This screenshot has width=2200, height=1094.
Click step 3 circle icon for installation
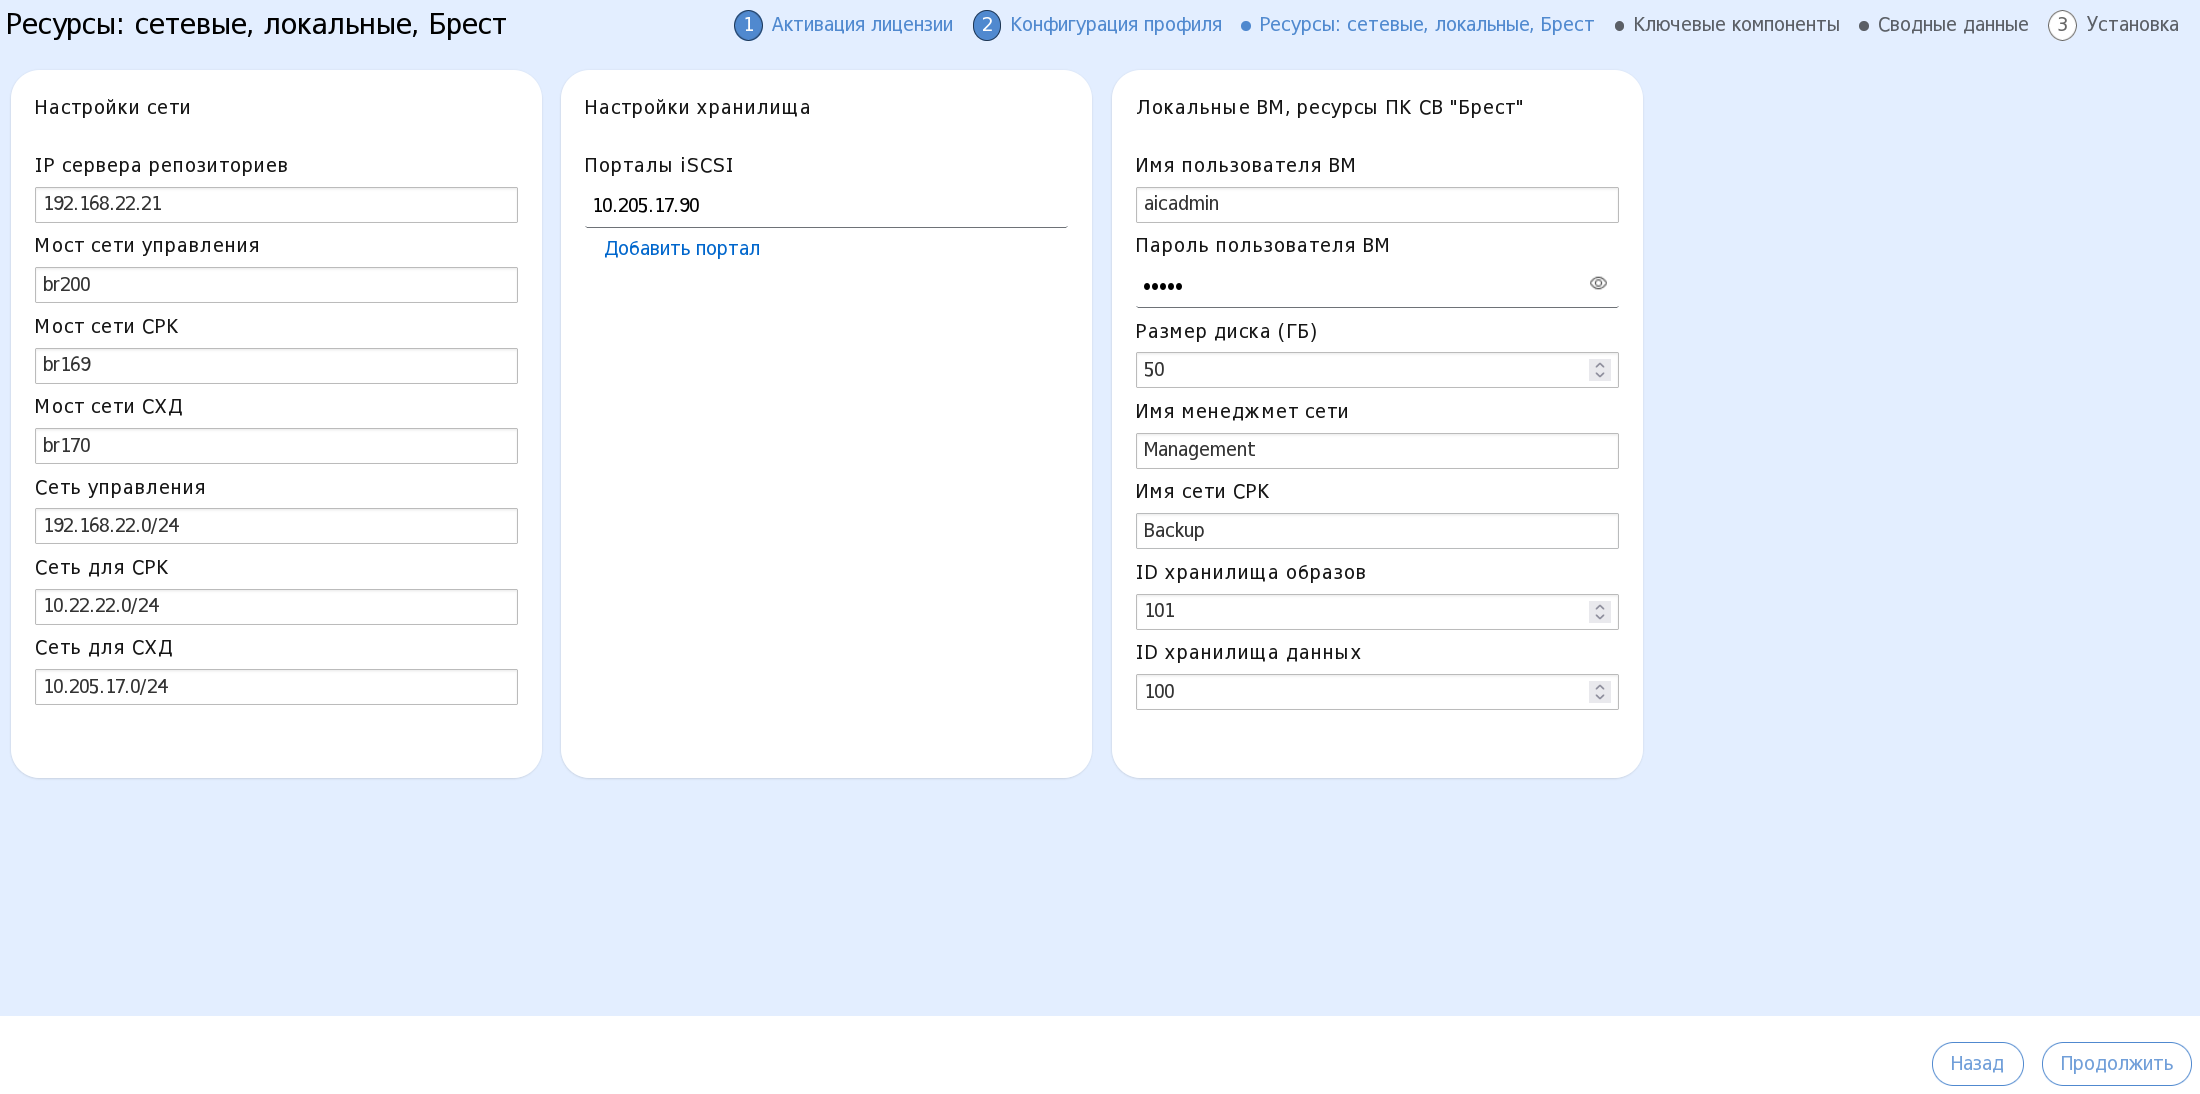2062,26
